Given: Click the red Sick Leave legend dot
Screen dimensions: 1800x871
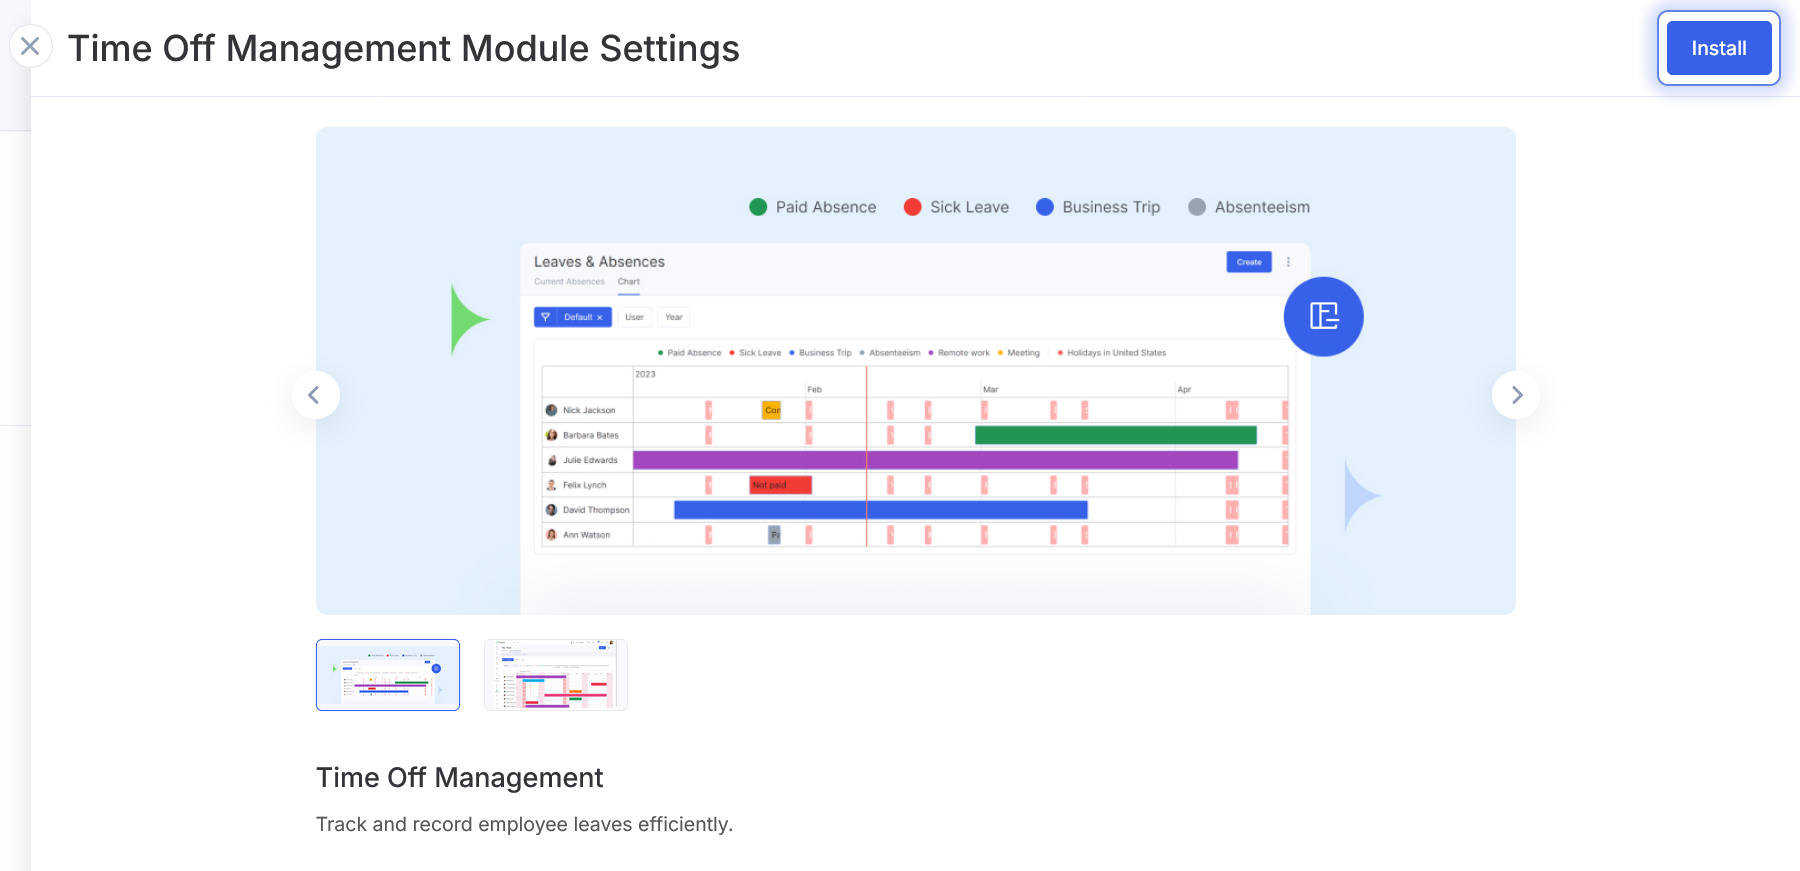Looking at the screenshot, I should click(912, 207).
